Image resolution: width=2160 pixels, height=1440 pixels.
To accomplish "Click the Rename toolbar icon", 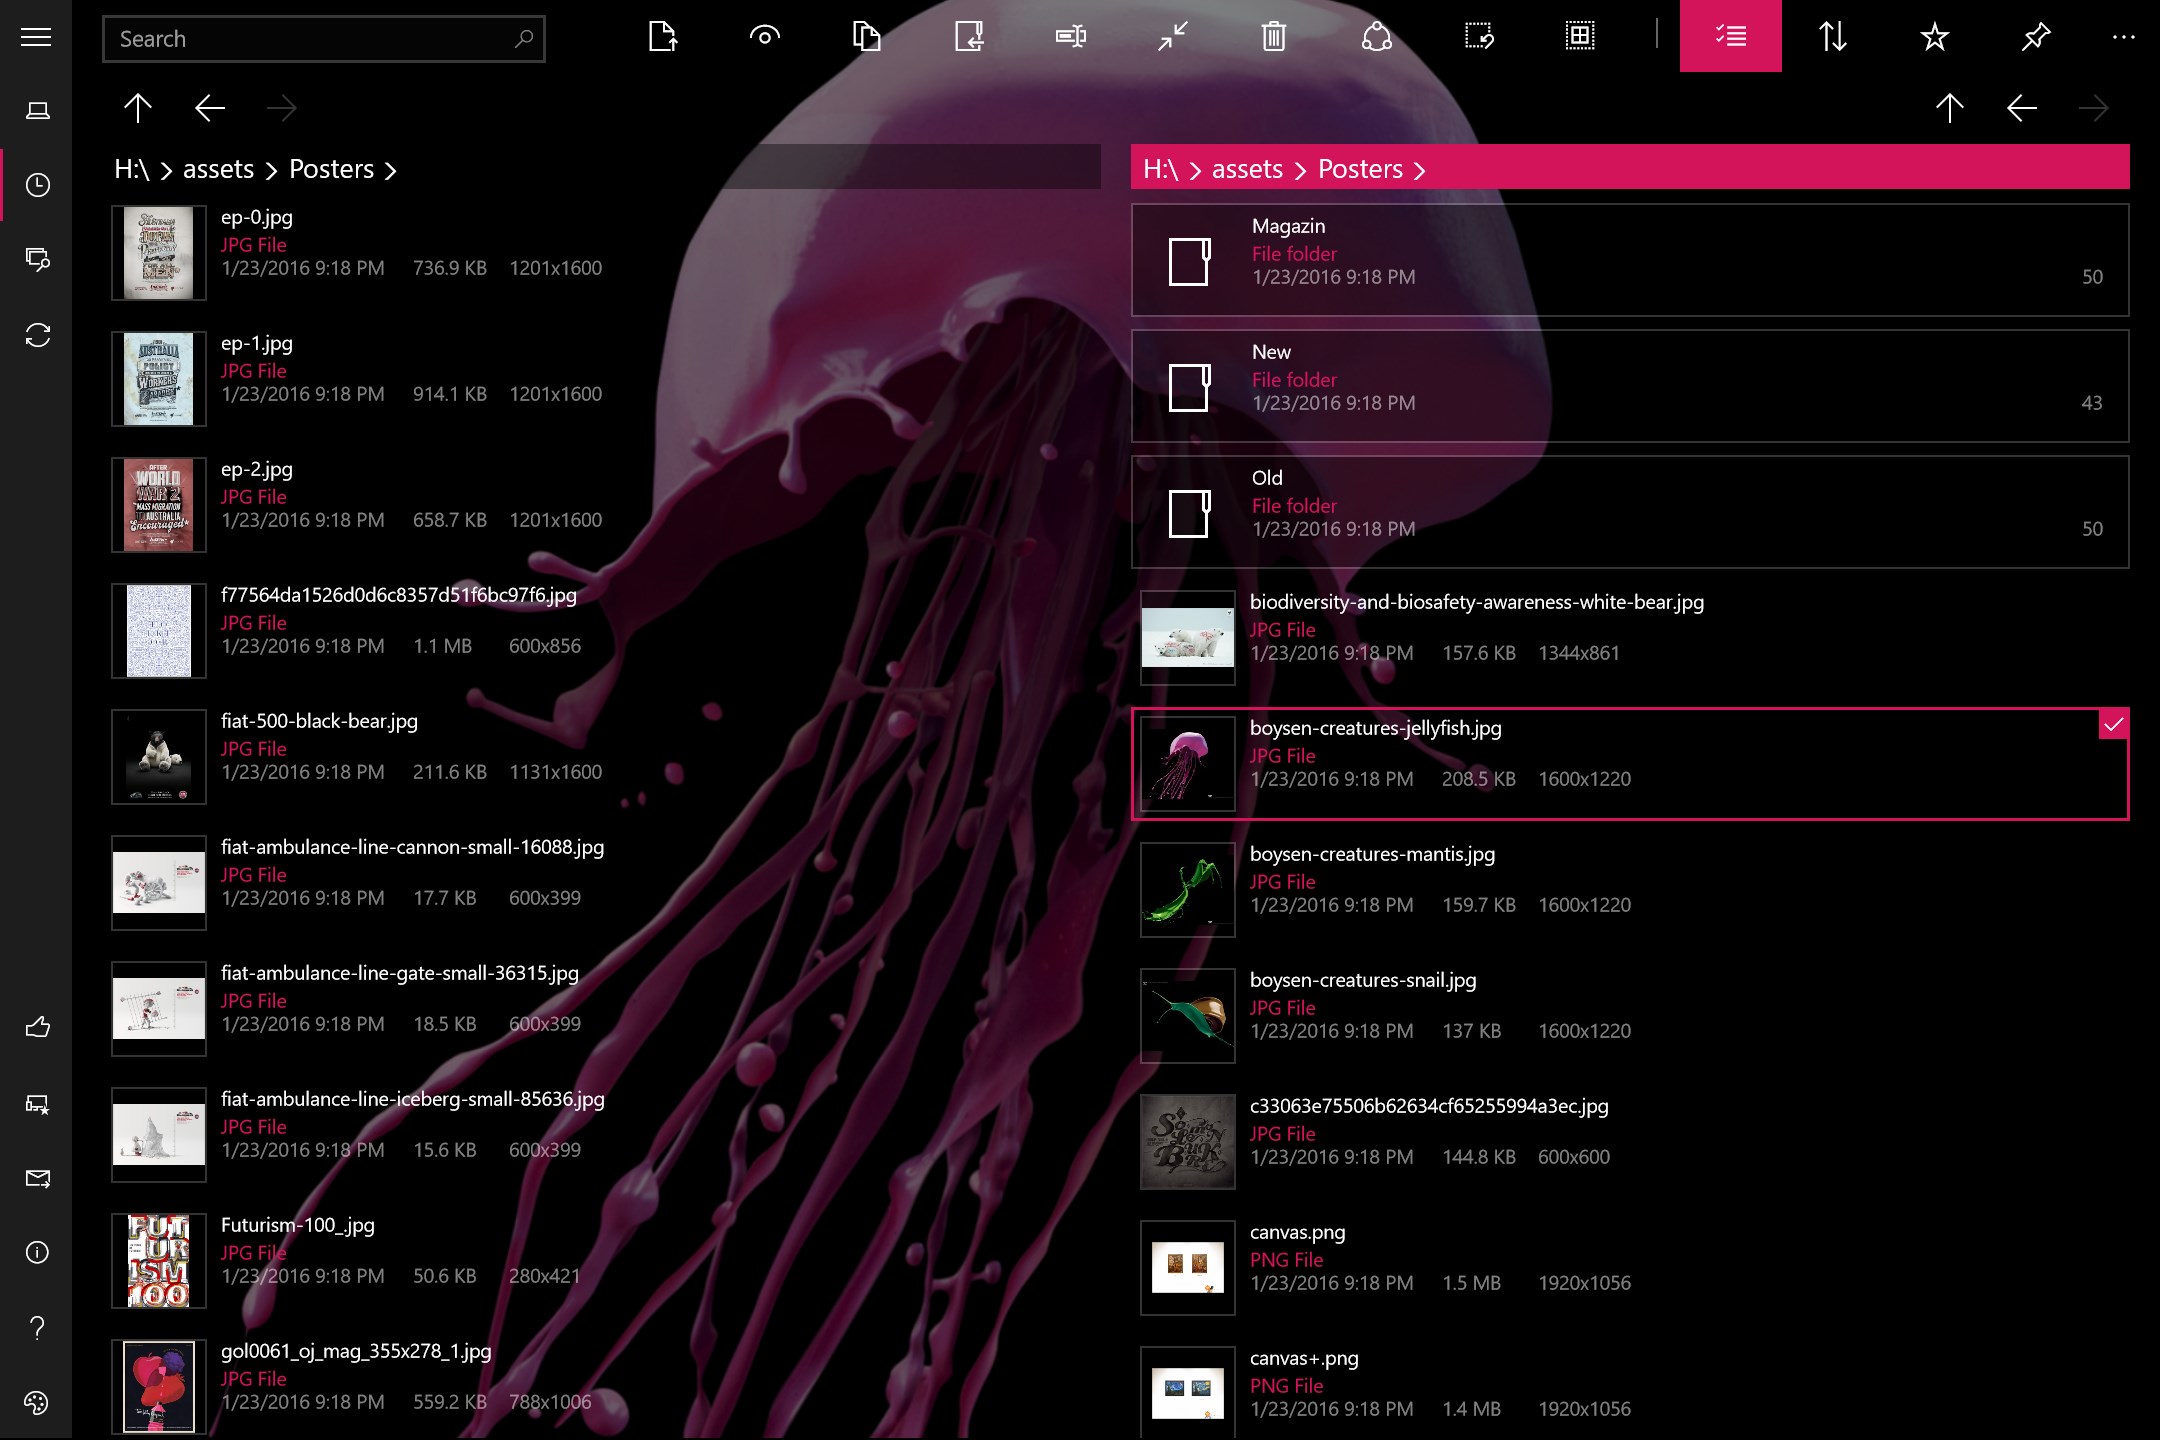I will 1070,37.
